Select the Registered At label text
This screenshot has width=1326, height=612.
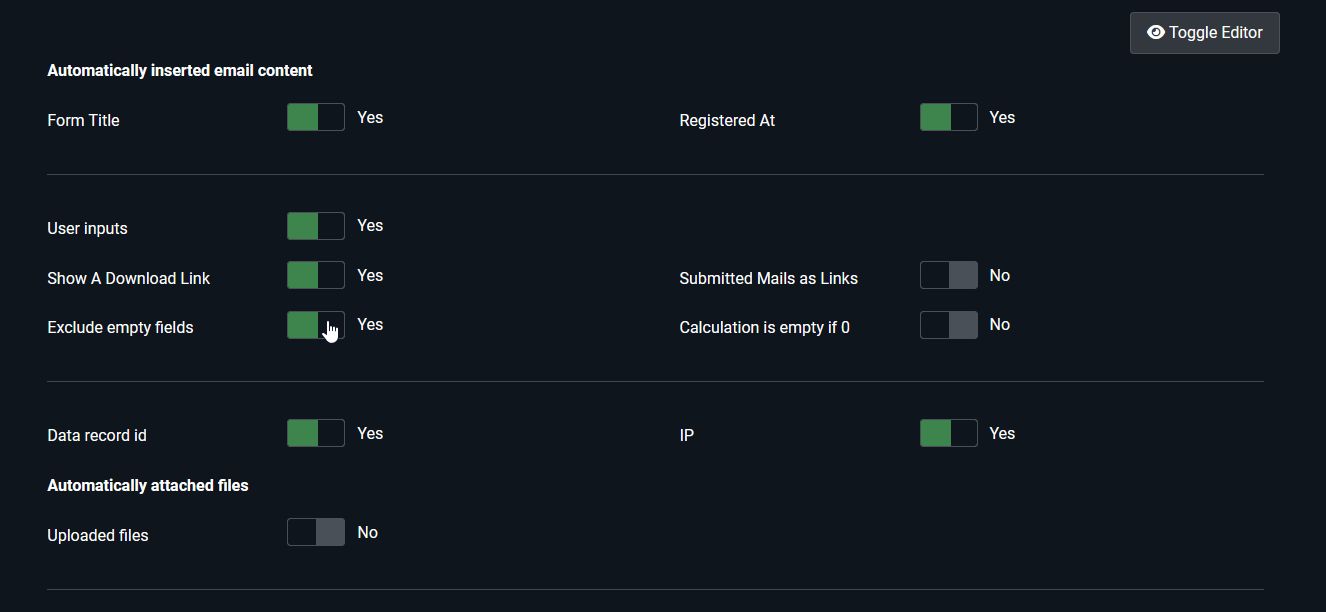pos(727,120)
